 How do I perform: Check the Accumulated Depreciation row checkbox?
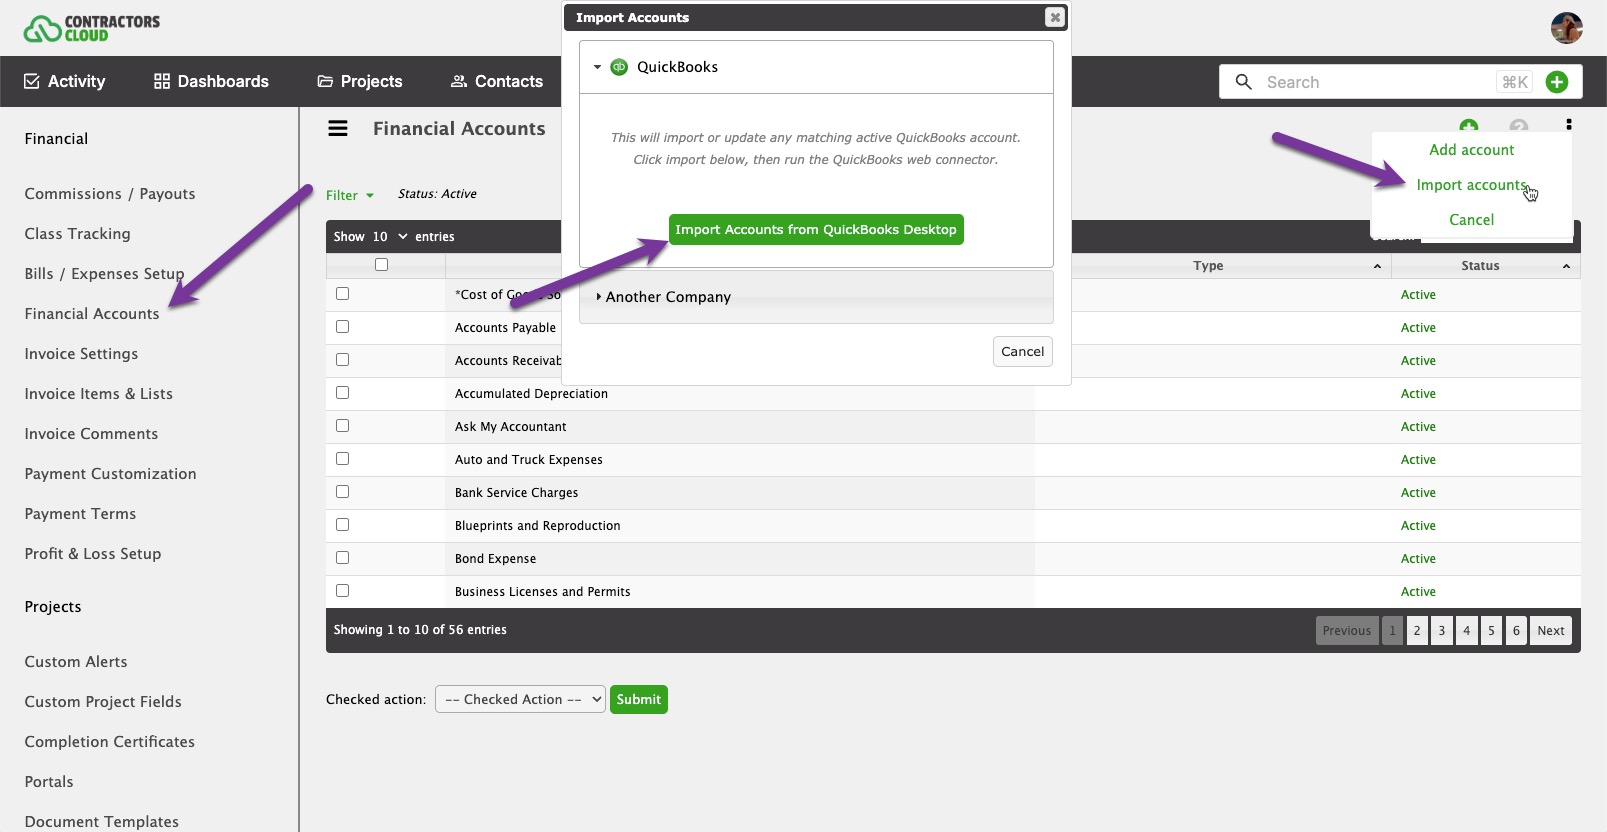[x=342, y=392]
